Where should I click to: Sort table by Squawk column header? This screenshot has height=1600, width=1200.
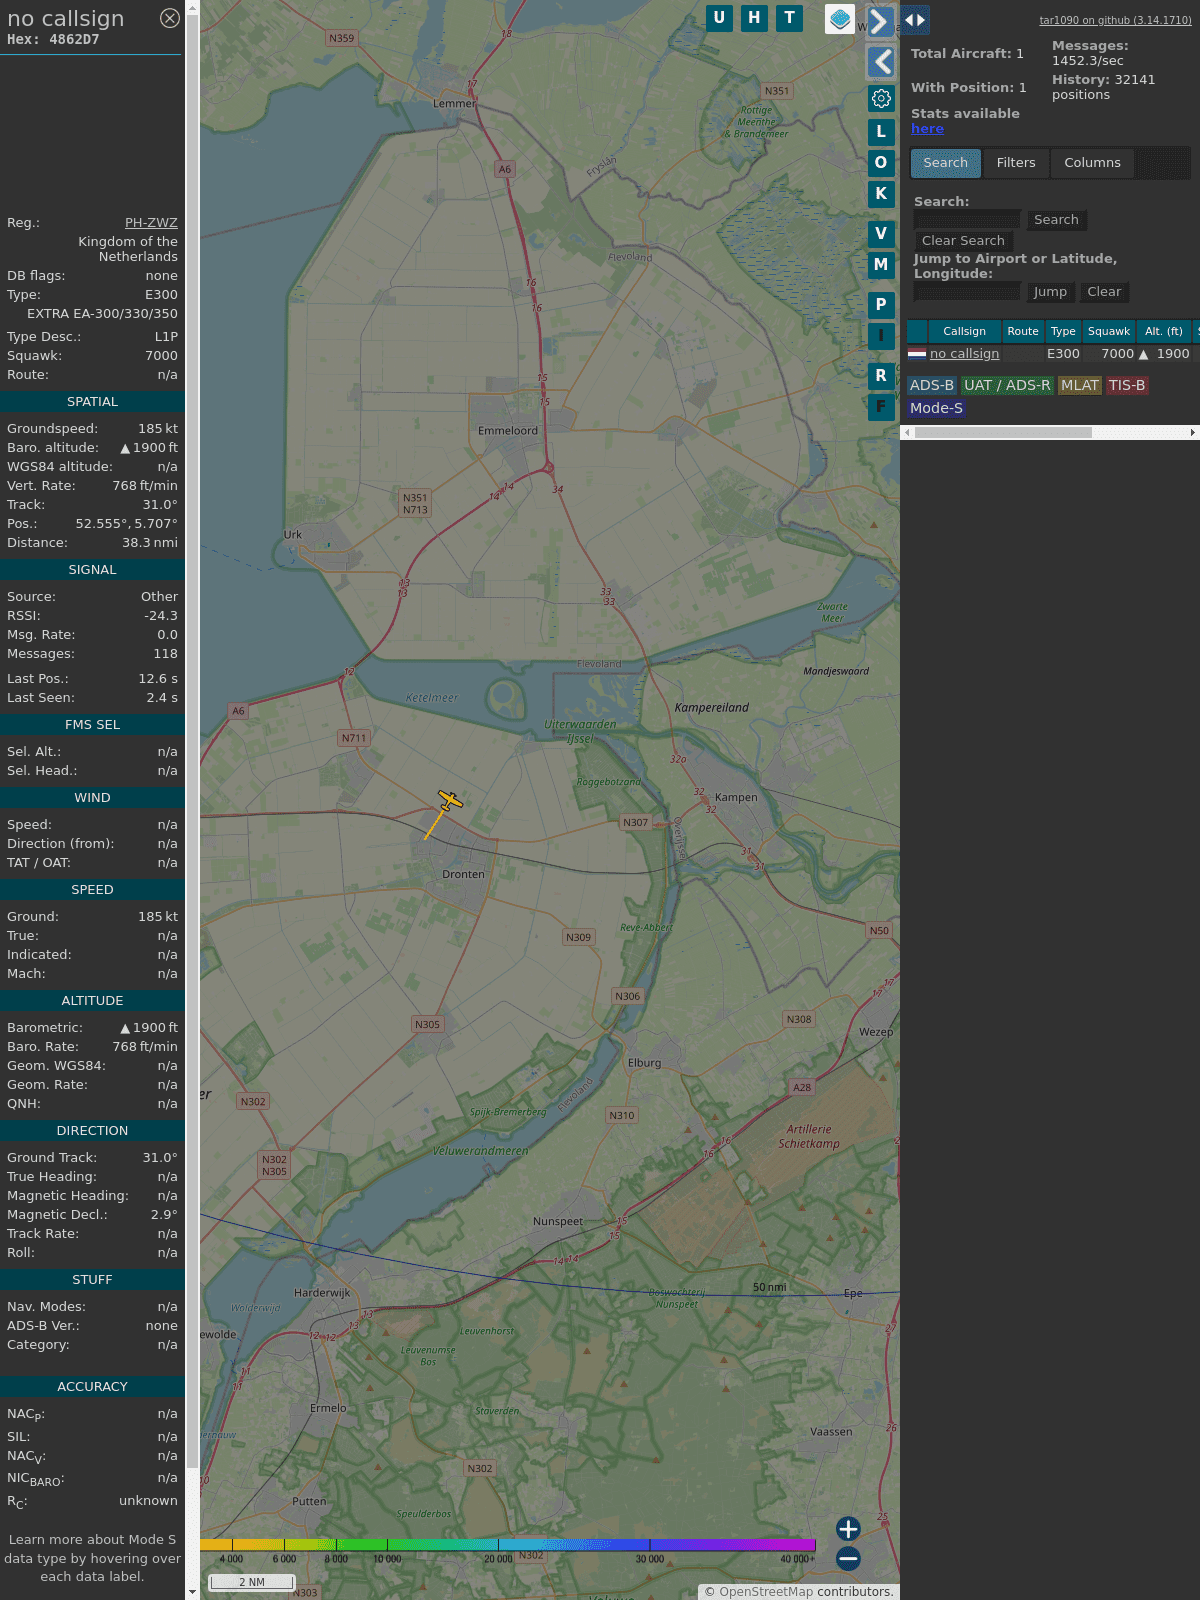click(1109, 331)
